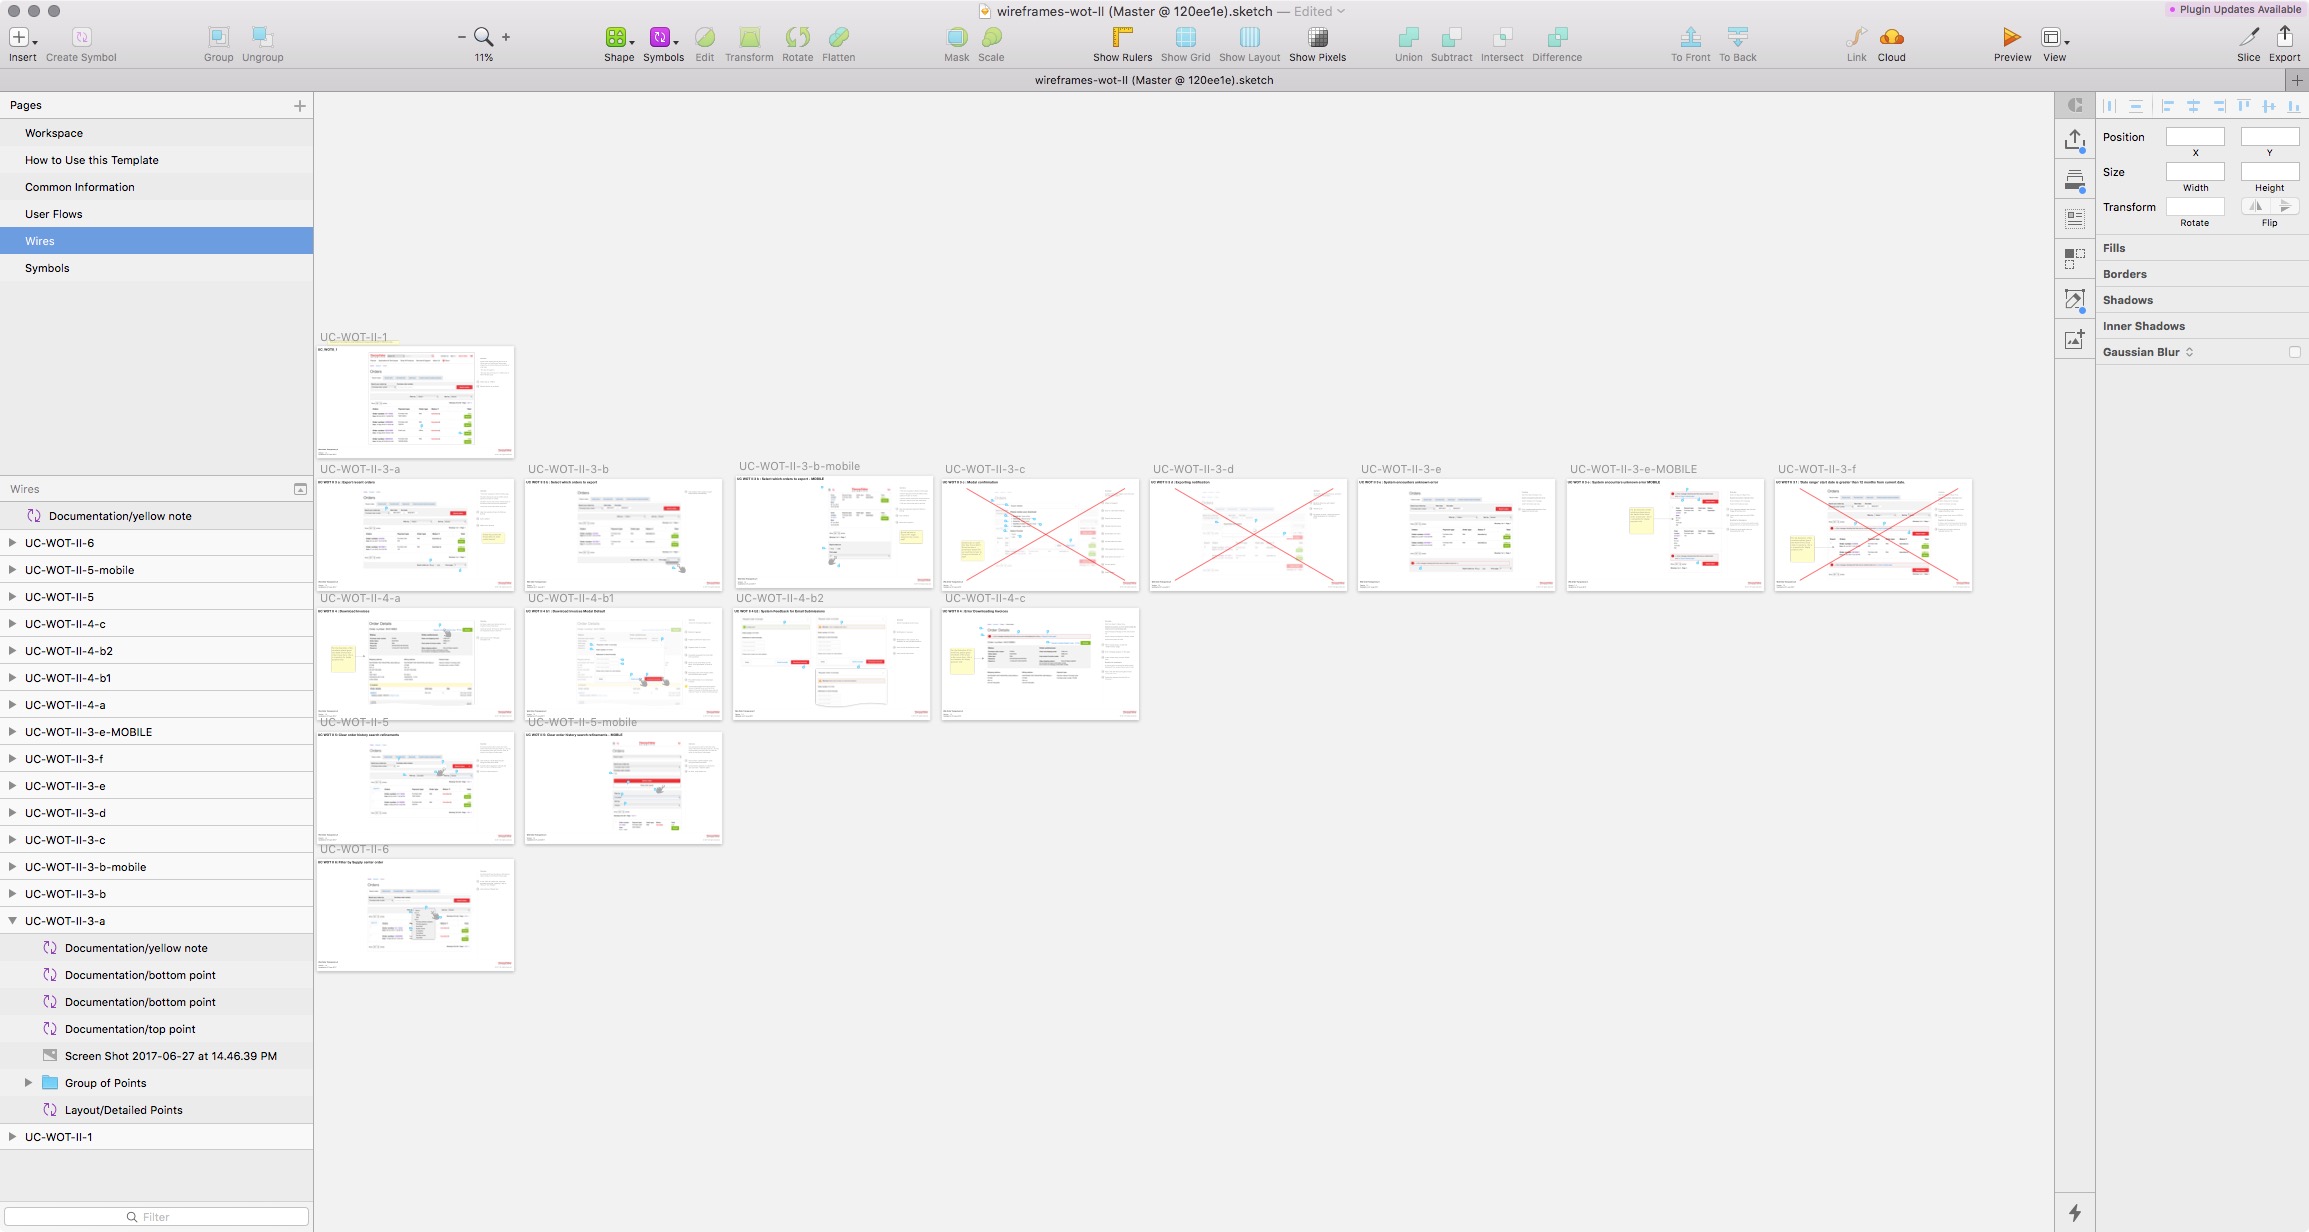Switch to the Symbols page
This screenshot has height=1232, width=2309.
coord(47,268)
